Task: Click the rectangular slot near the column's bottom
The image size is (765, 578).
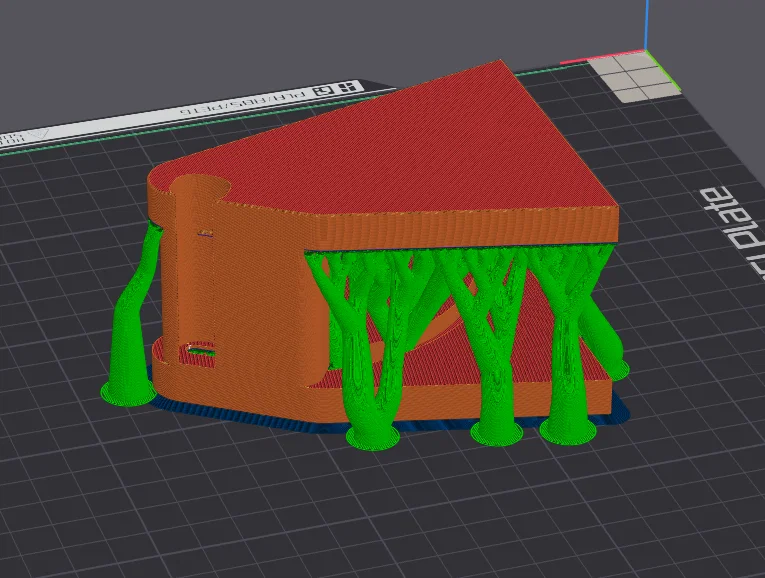Action: pyautogui.click(x=200, y=348)
